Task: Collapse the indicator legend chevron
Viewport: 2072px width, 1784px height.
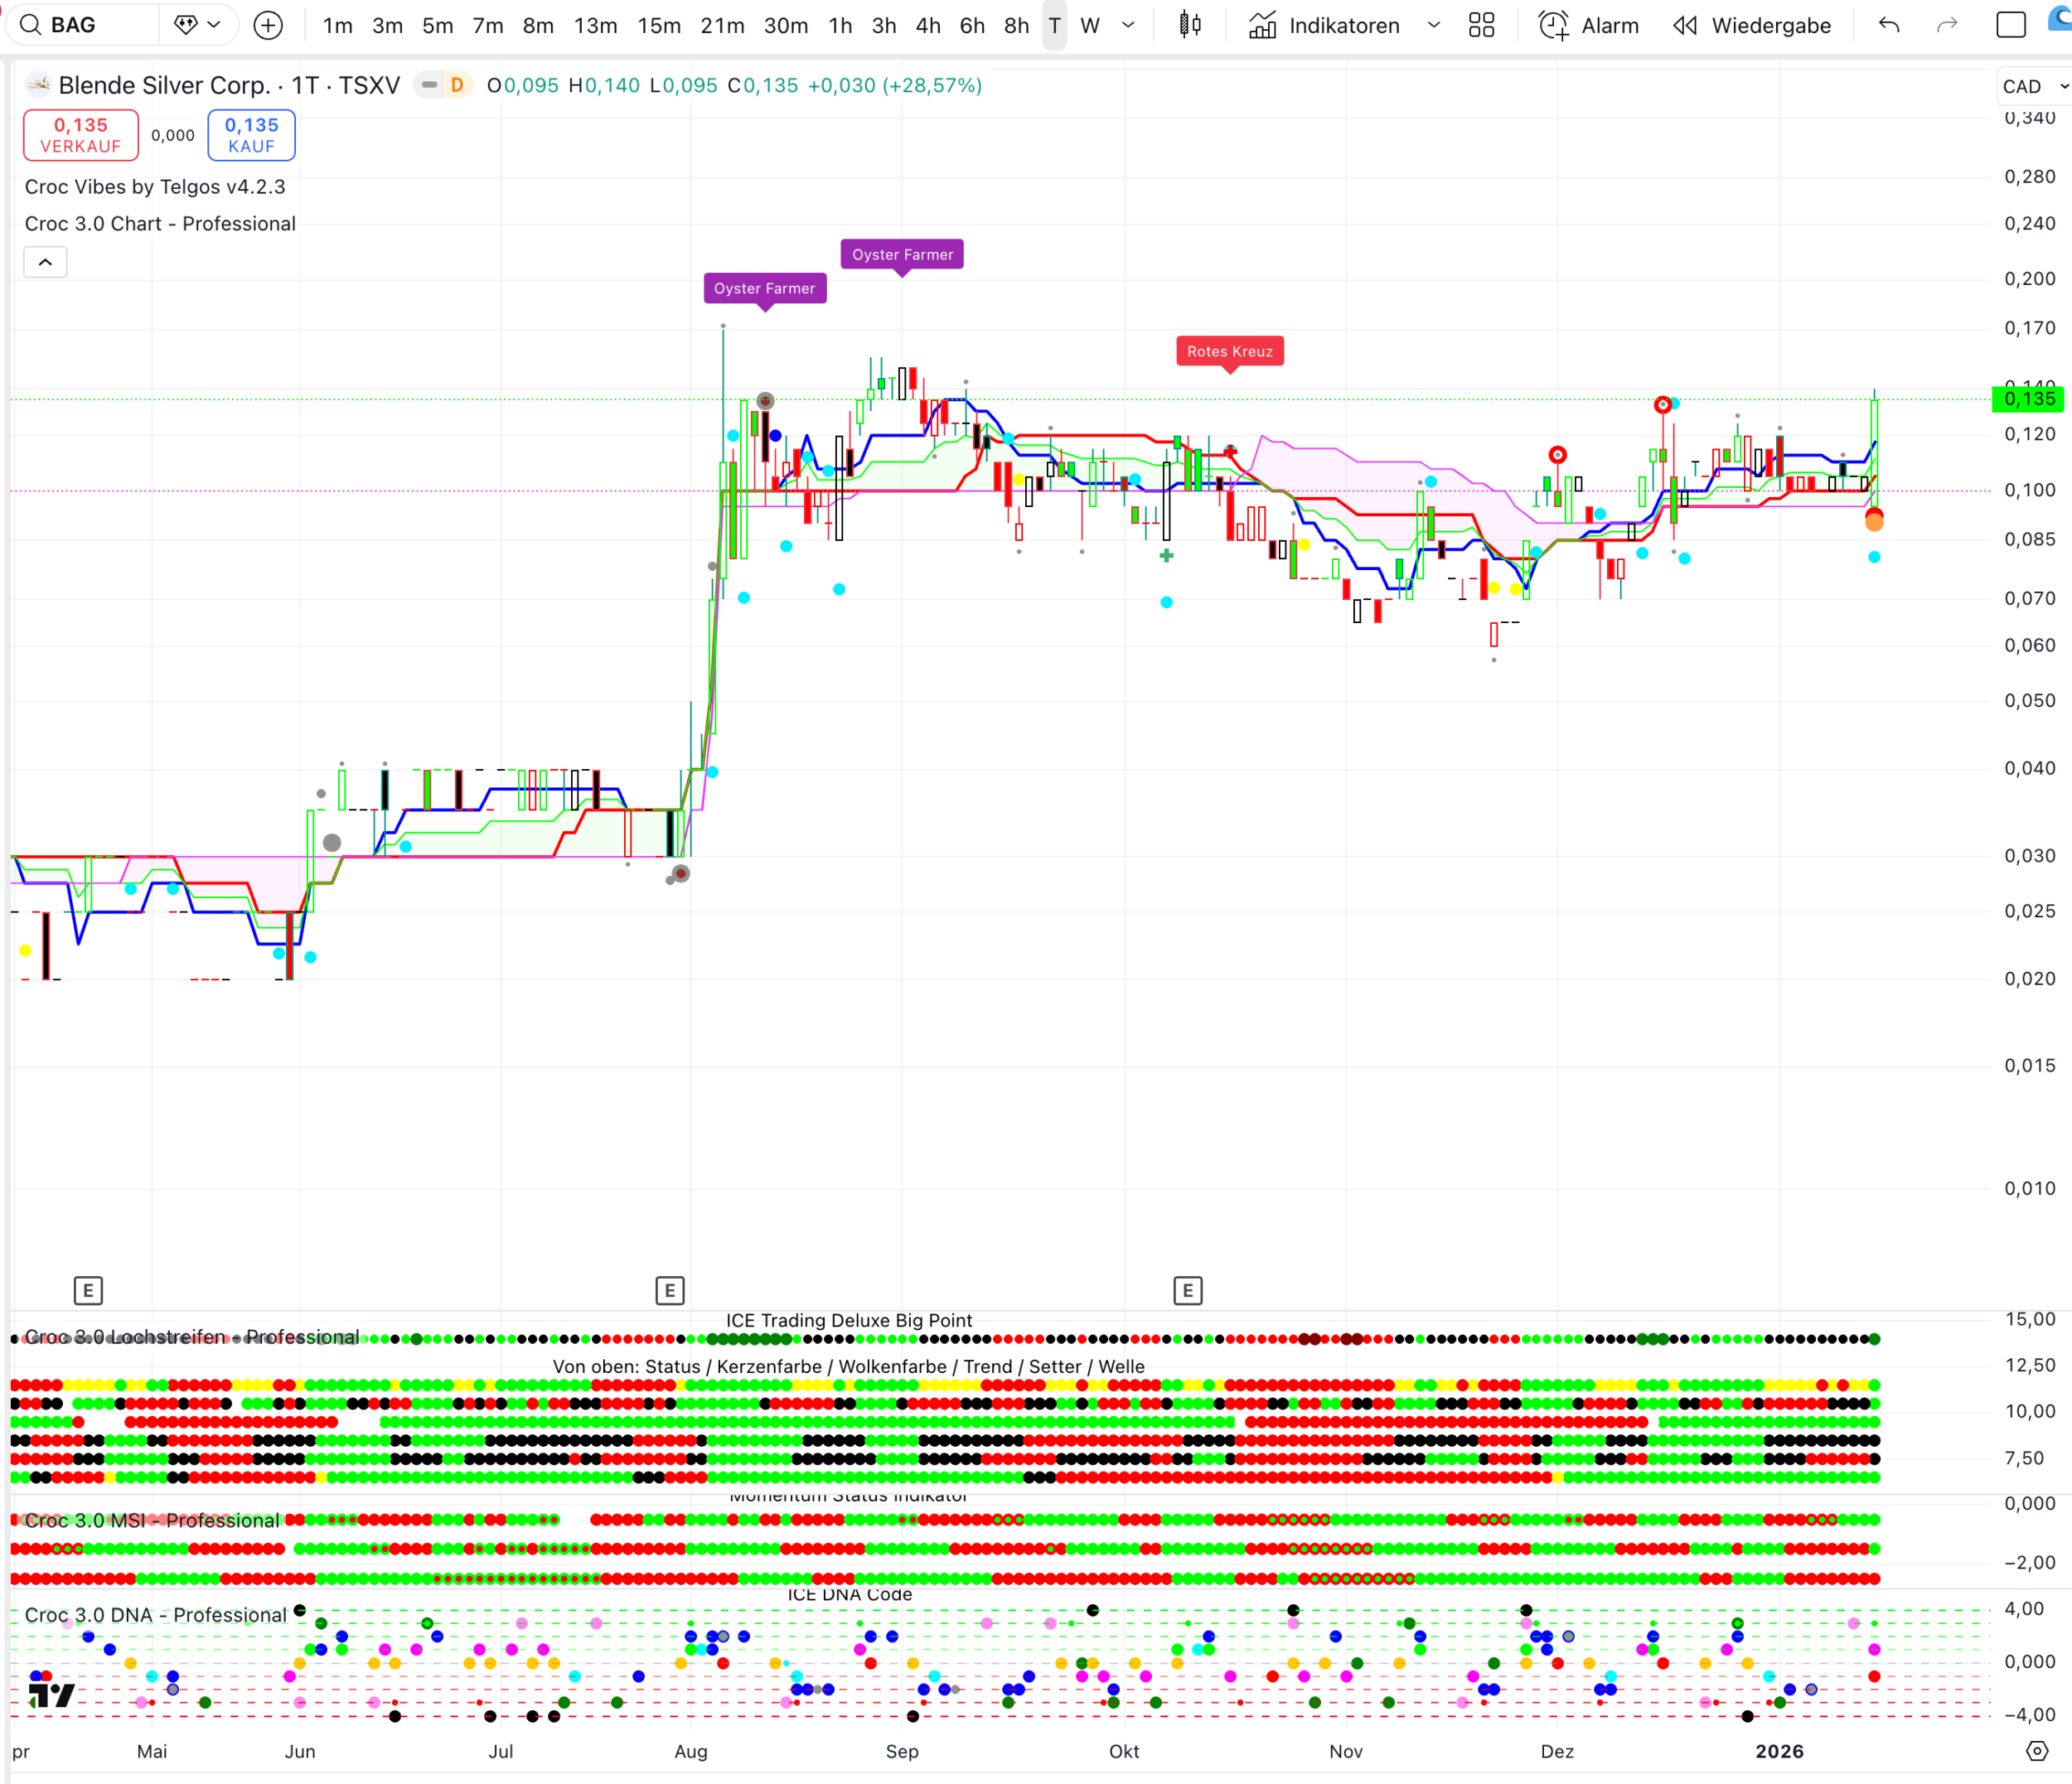Action: (x=45, y=262)
